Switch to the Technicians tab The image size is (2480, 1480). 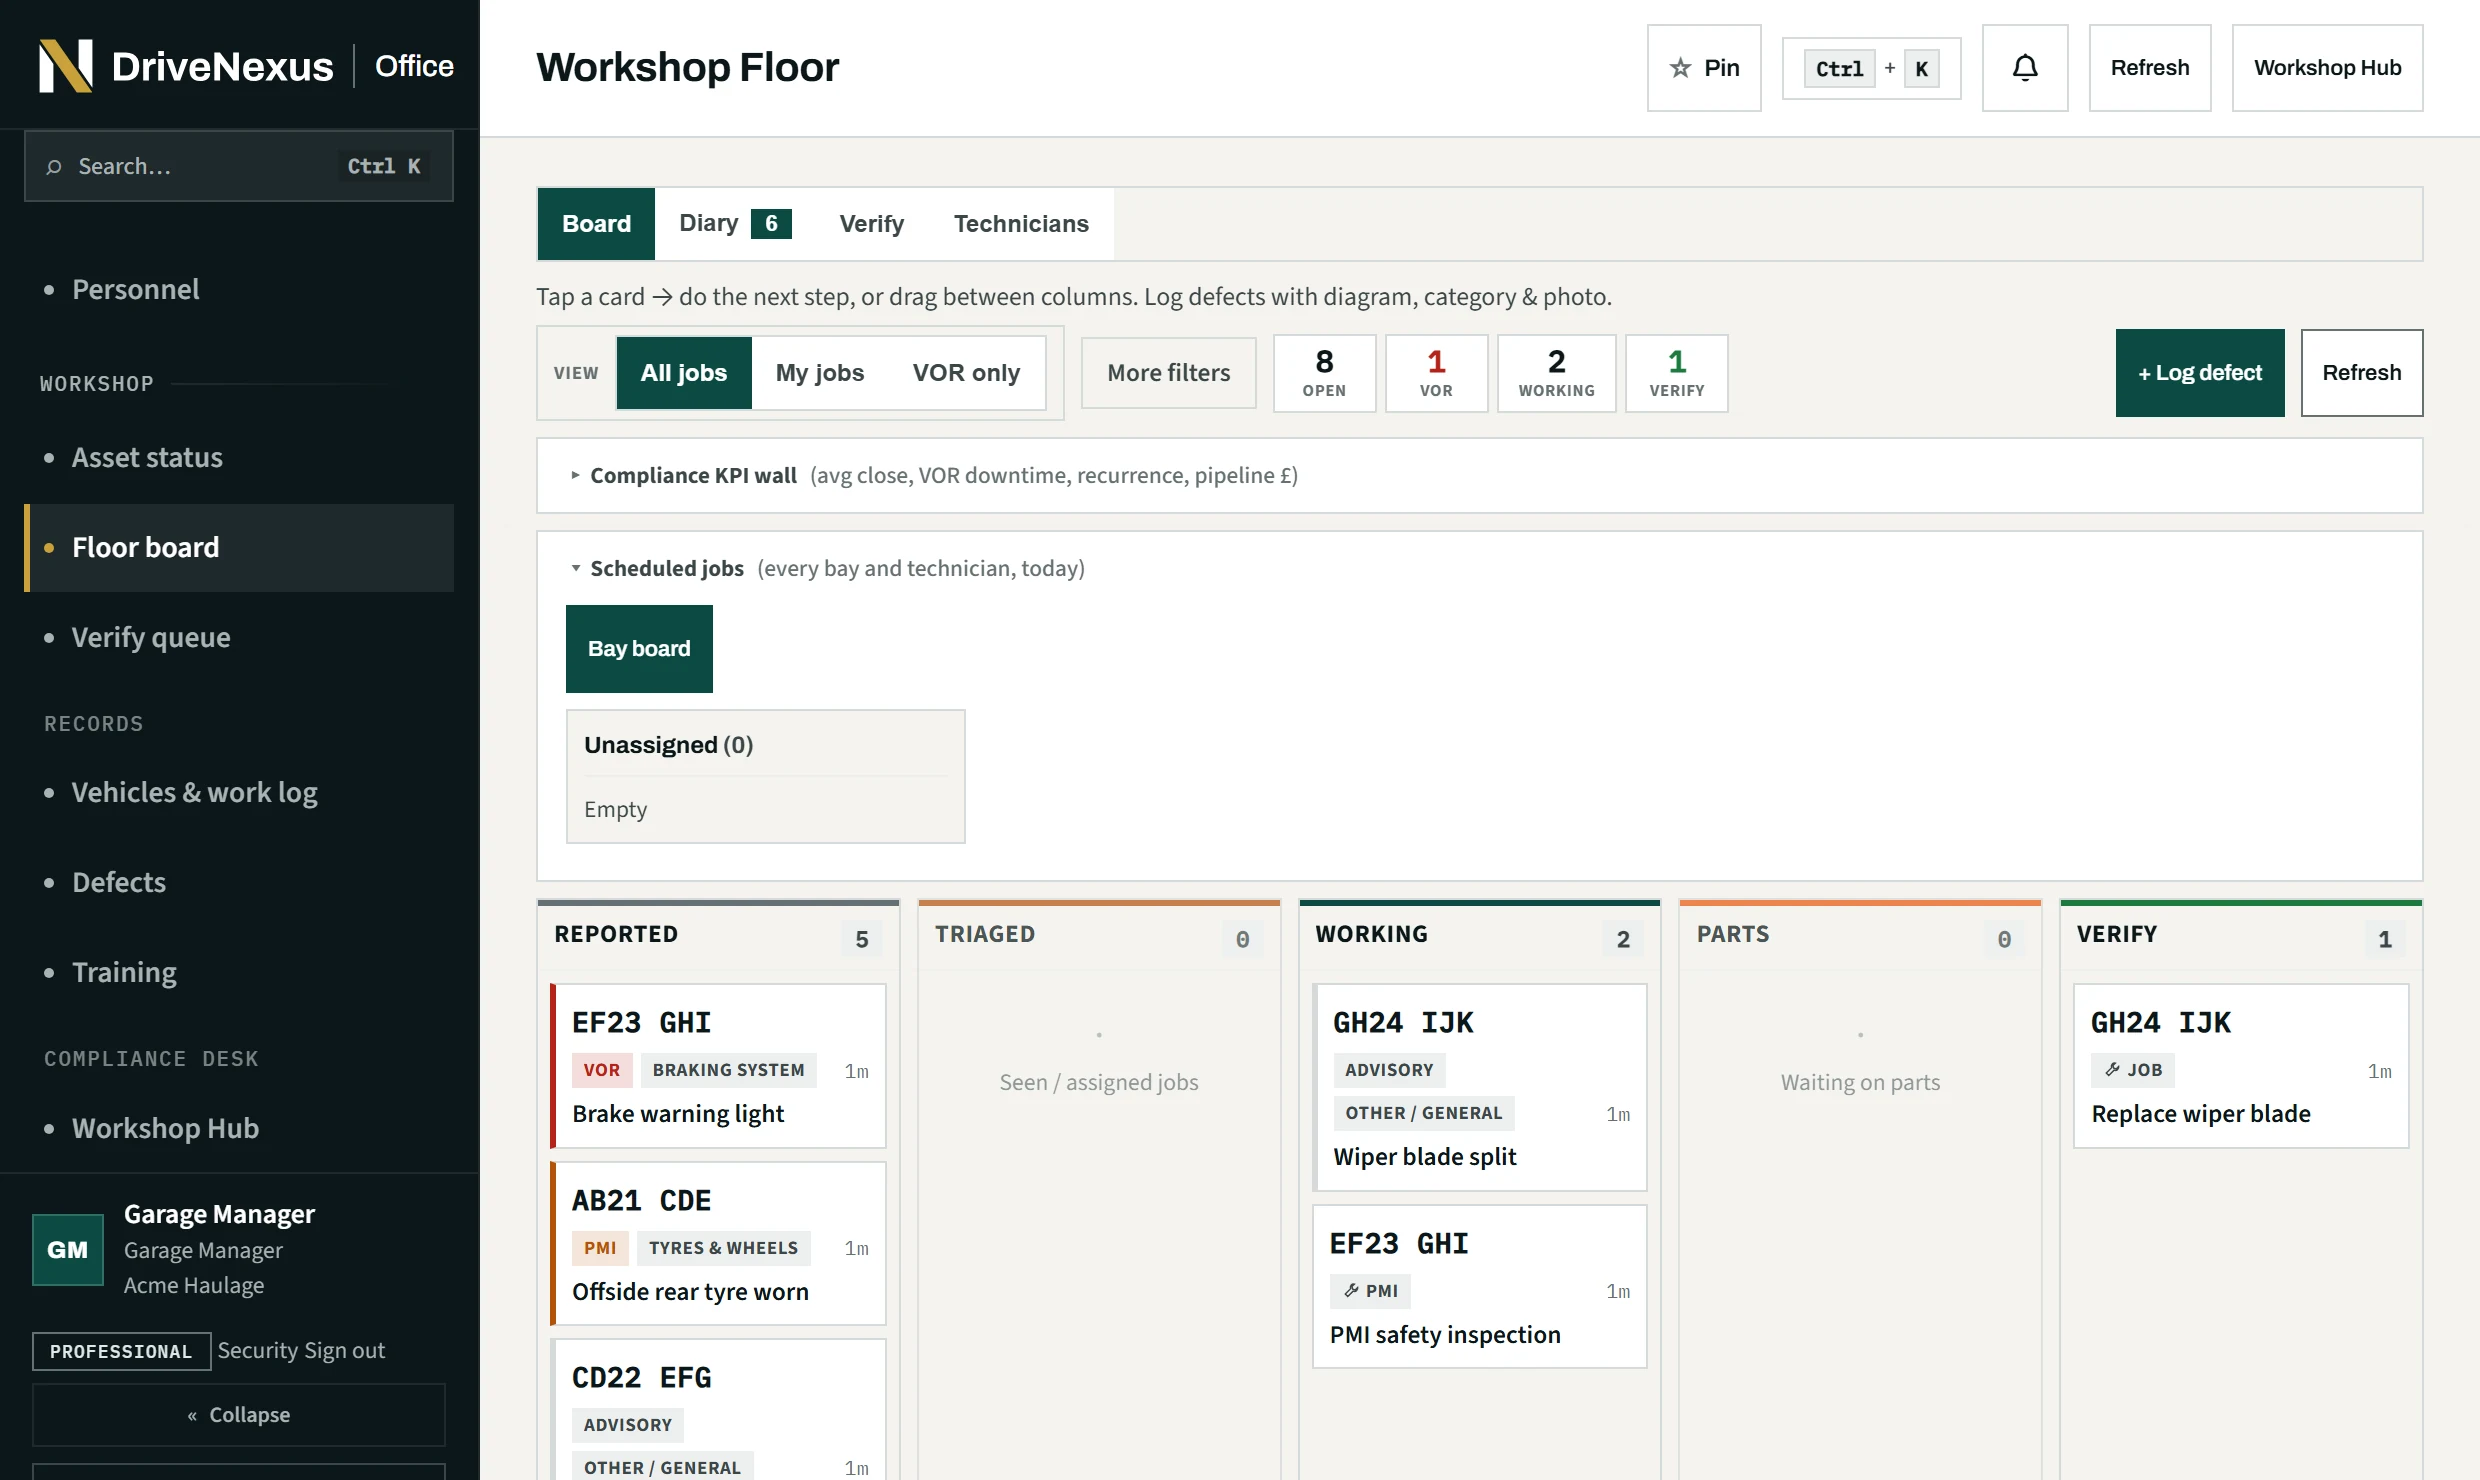pos(1021,224)
